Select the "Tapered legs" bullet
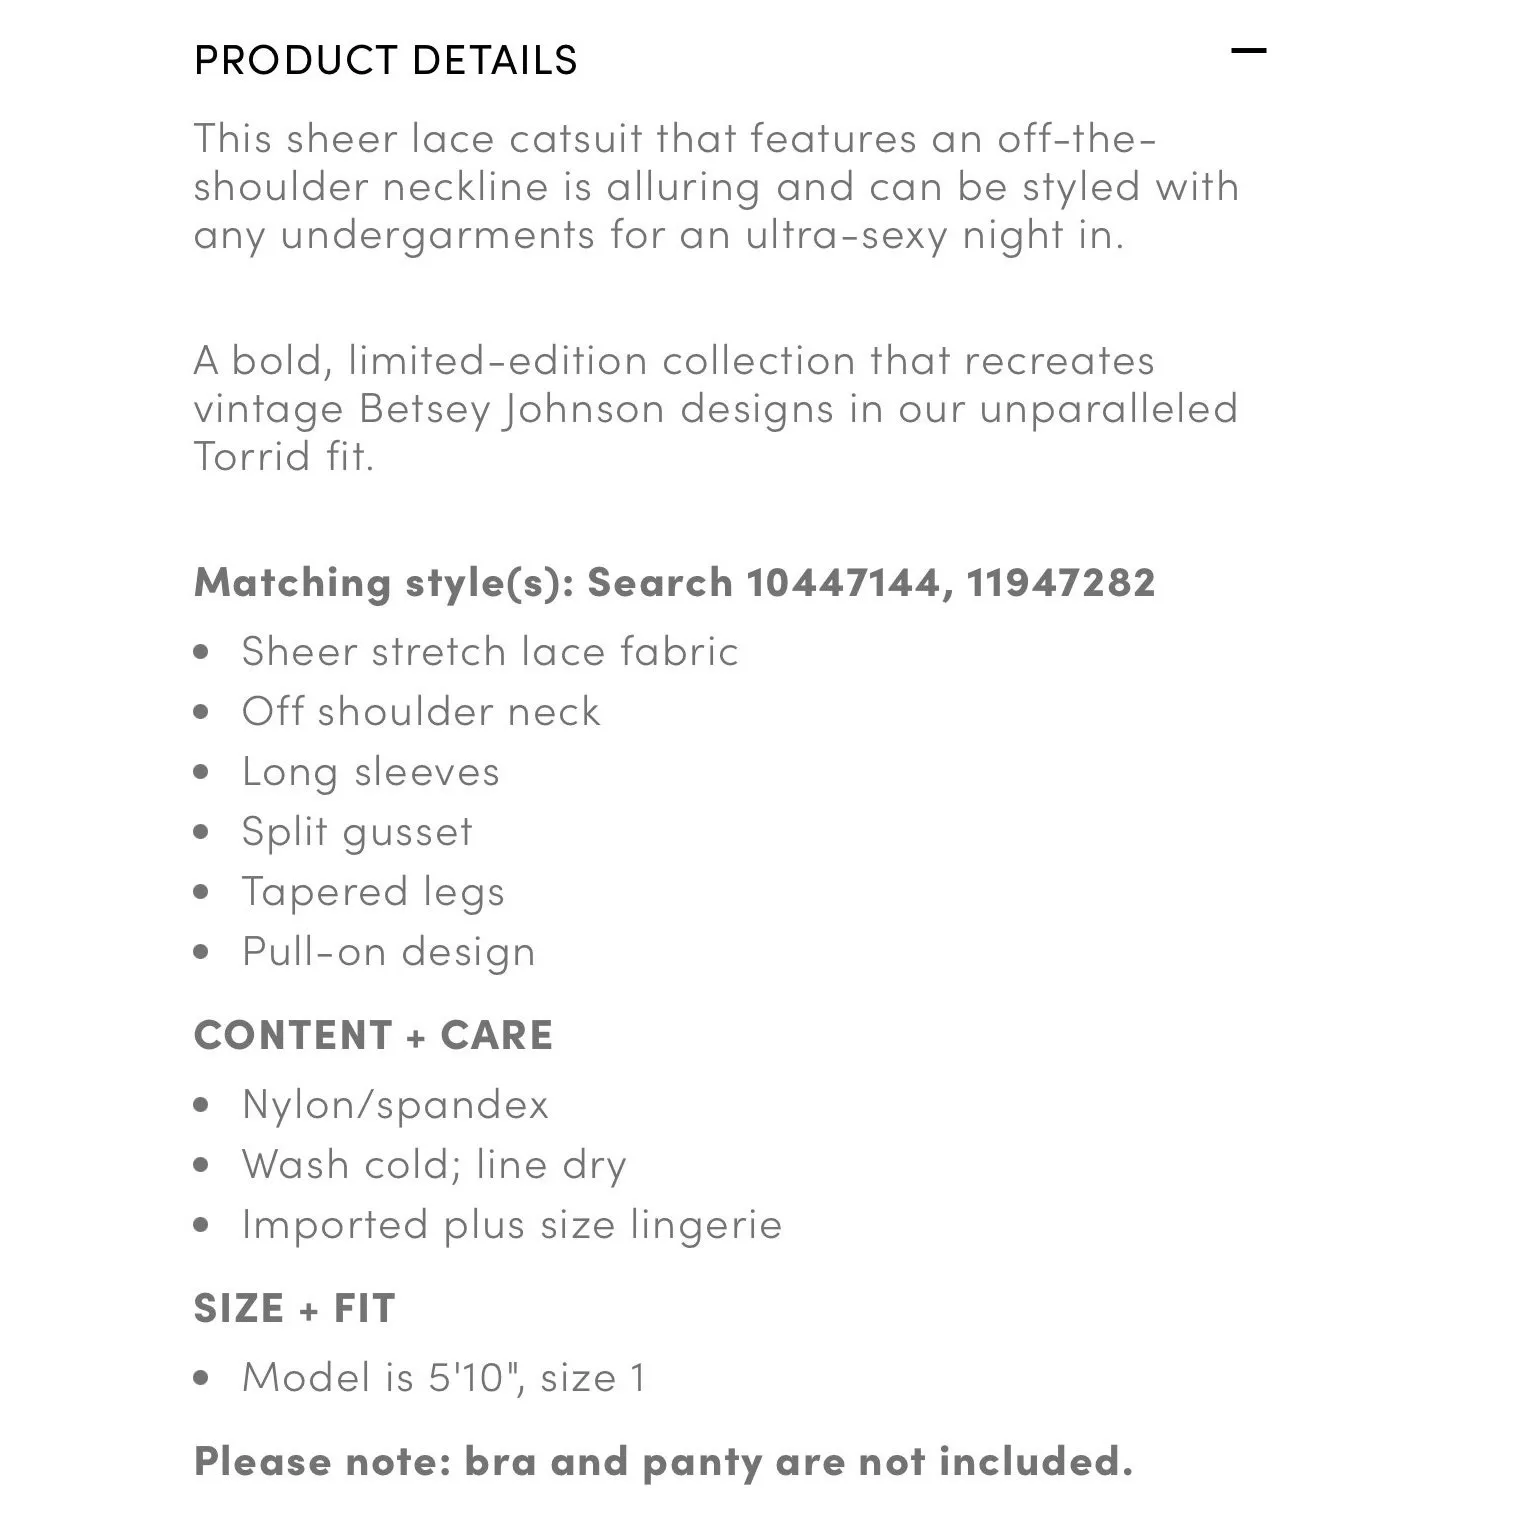The height and width of the screenshot is (1517, 1517). pos(373,892)
